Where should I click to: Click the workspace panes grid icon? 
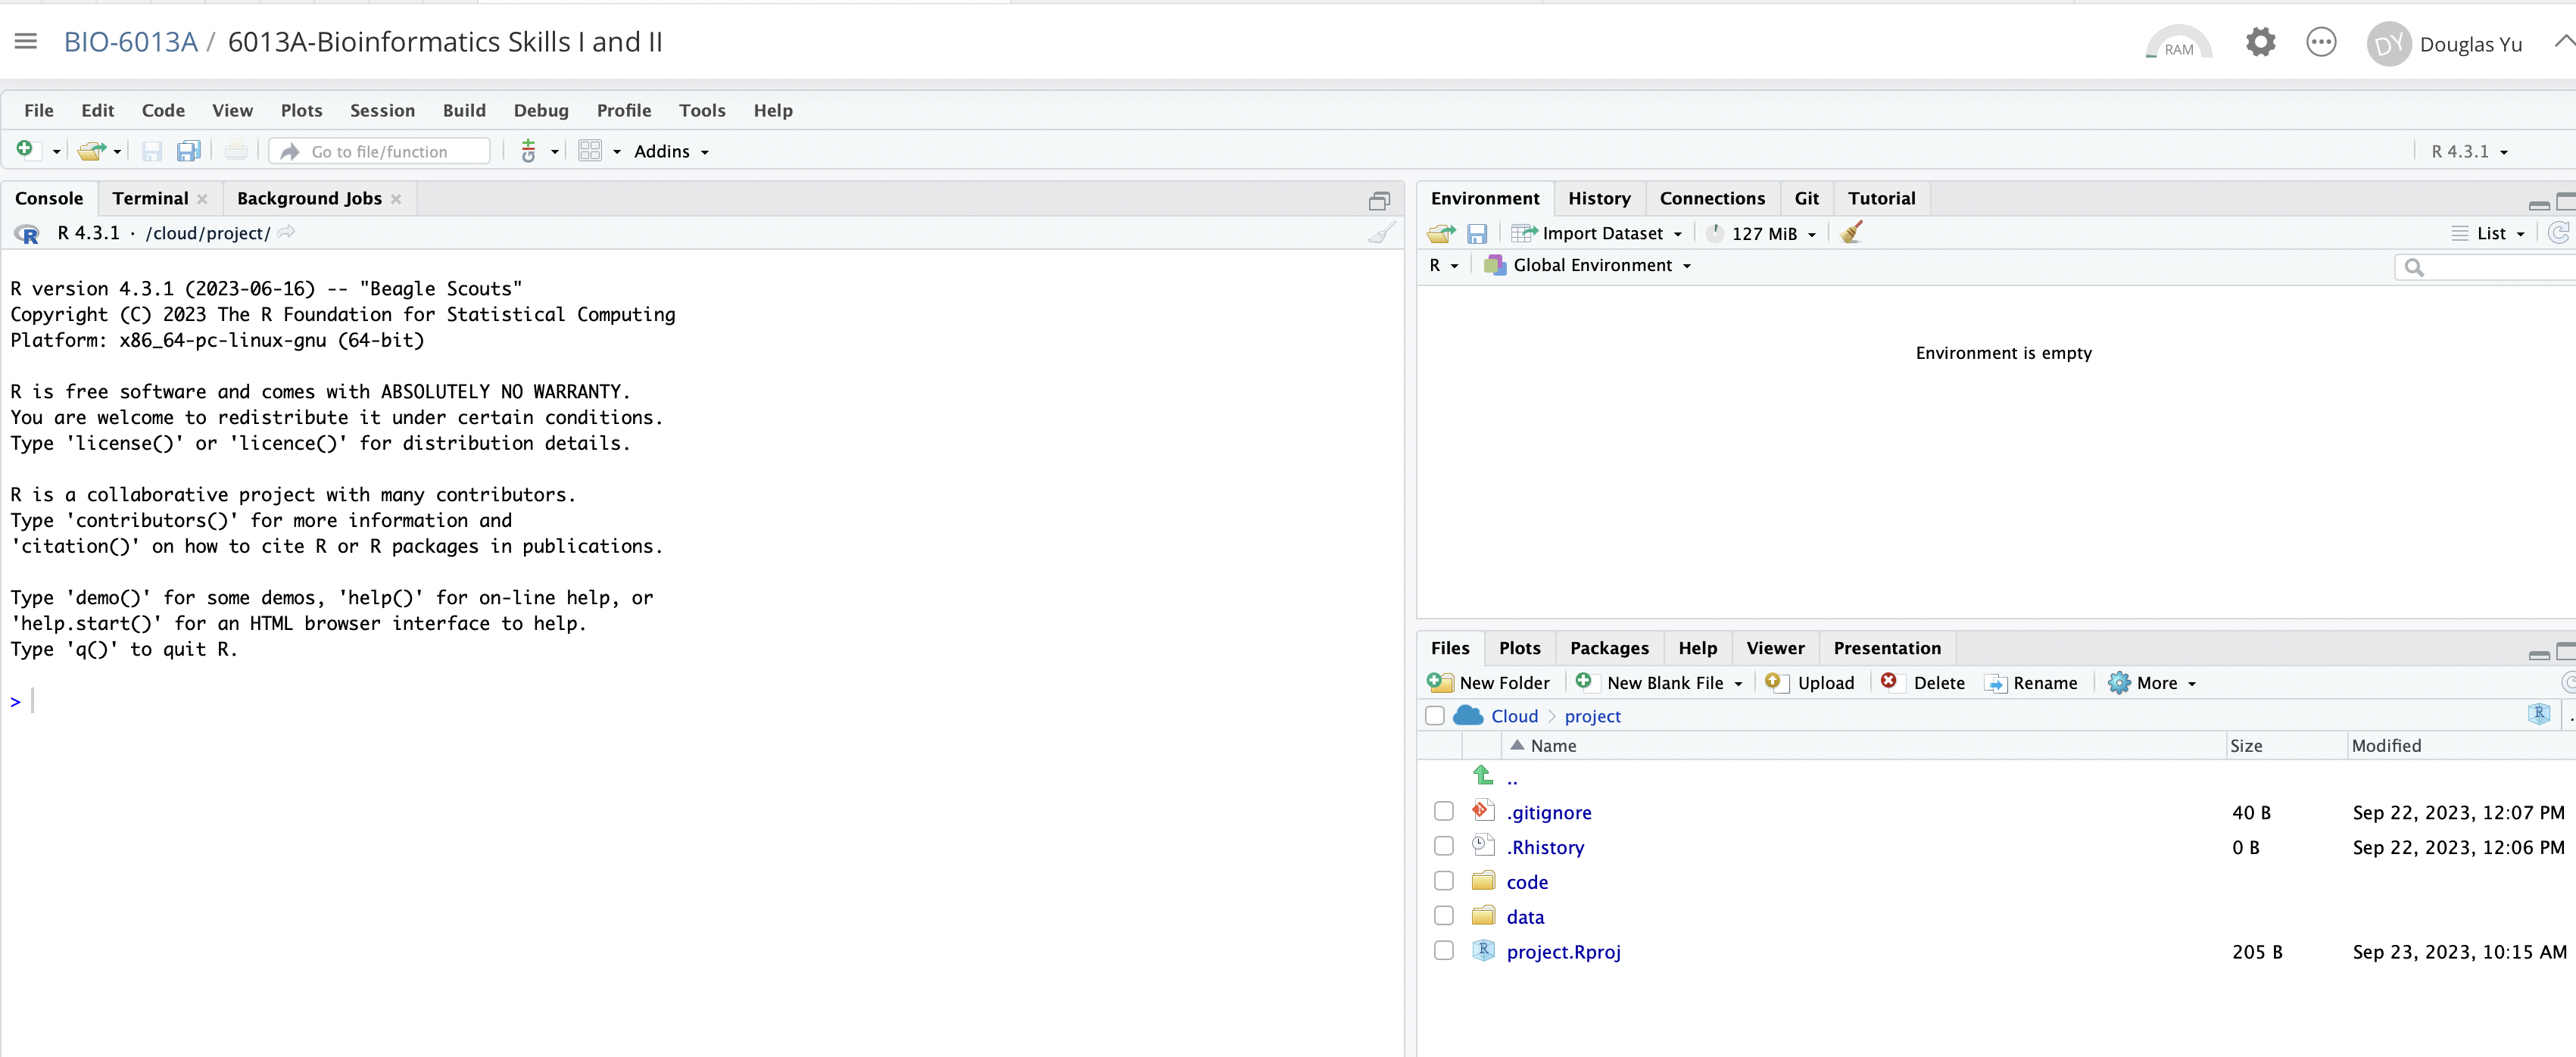click(x=590, y=151)
